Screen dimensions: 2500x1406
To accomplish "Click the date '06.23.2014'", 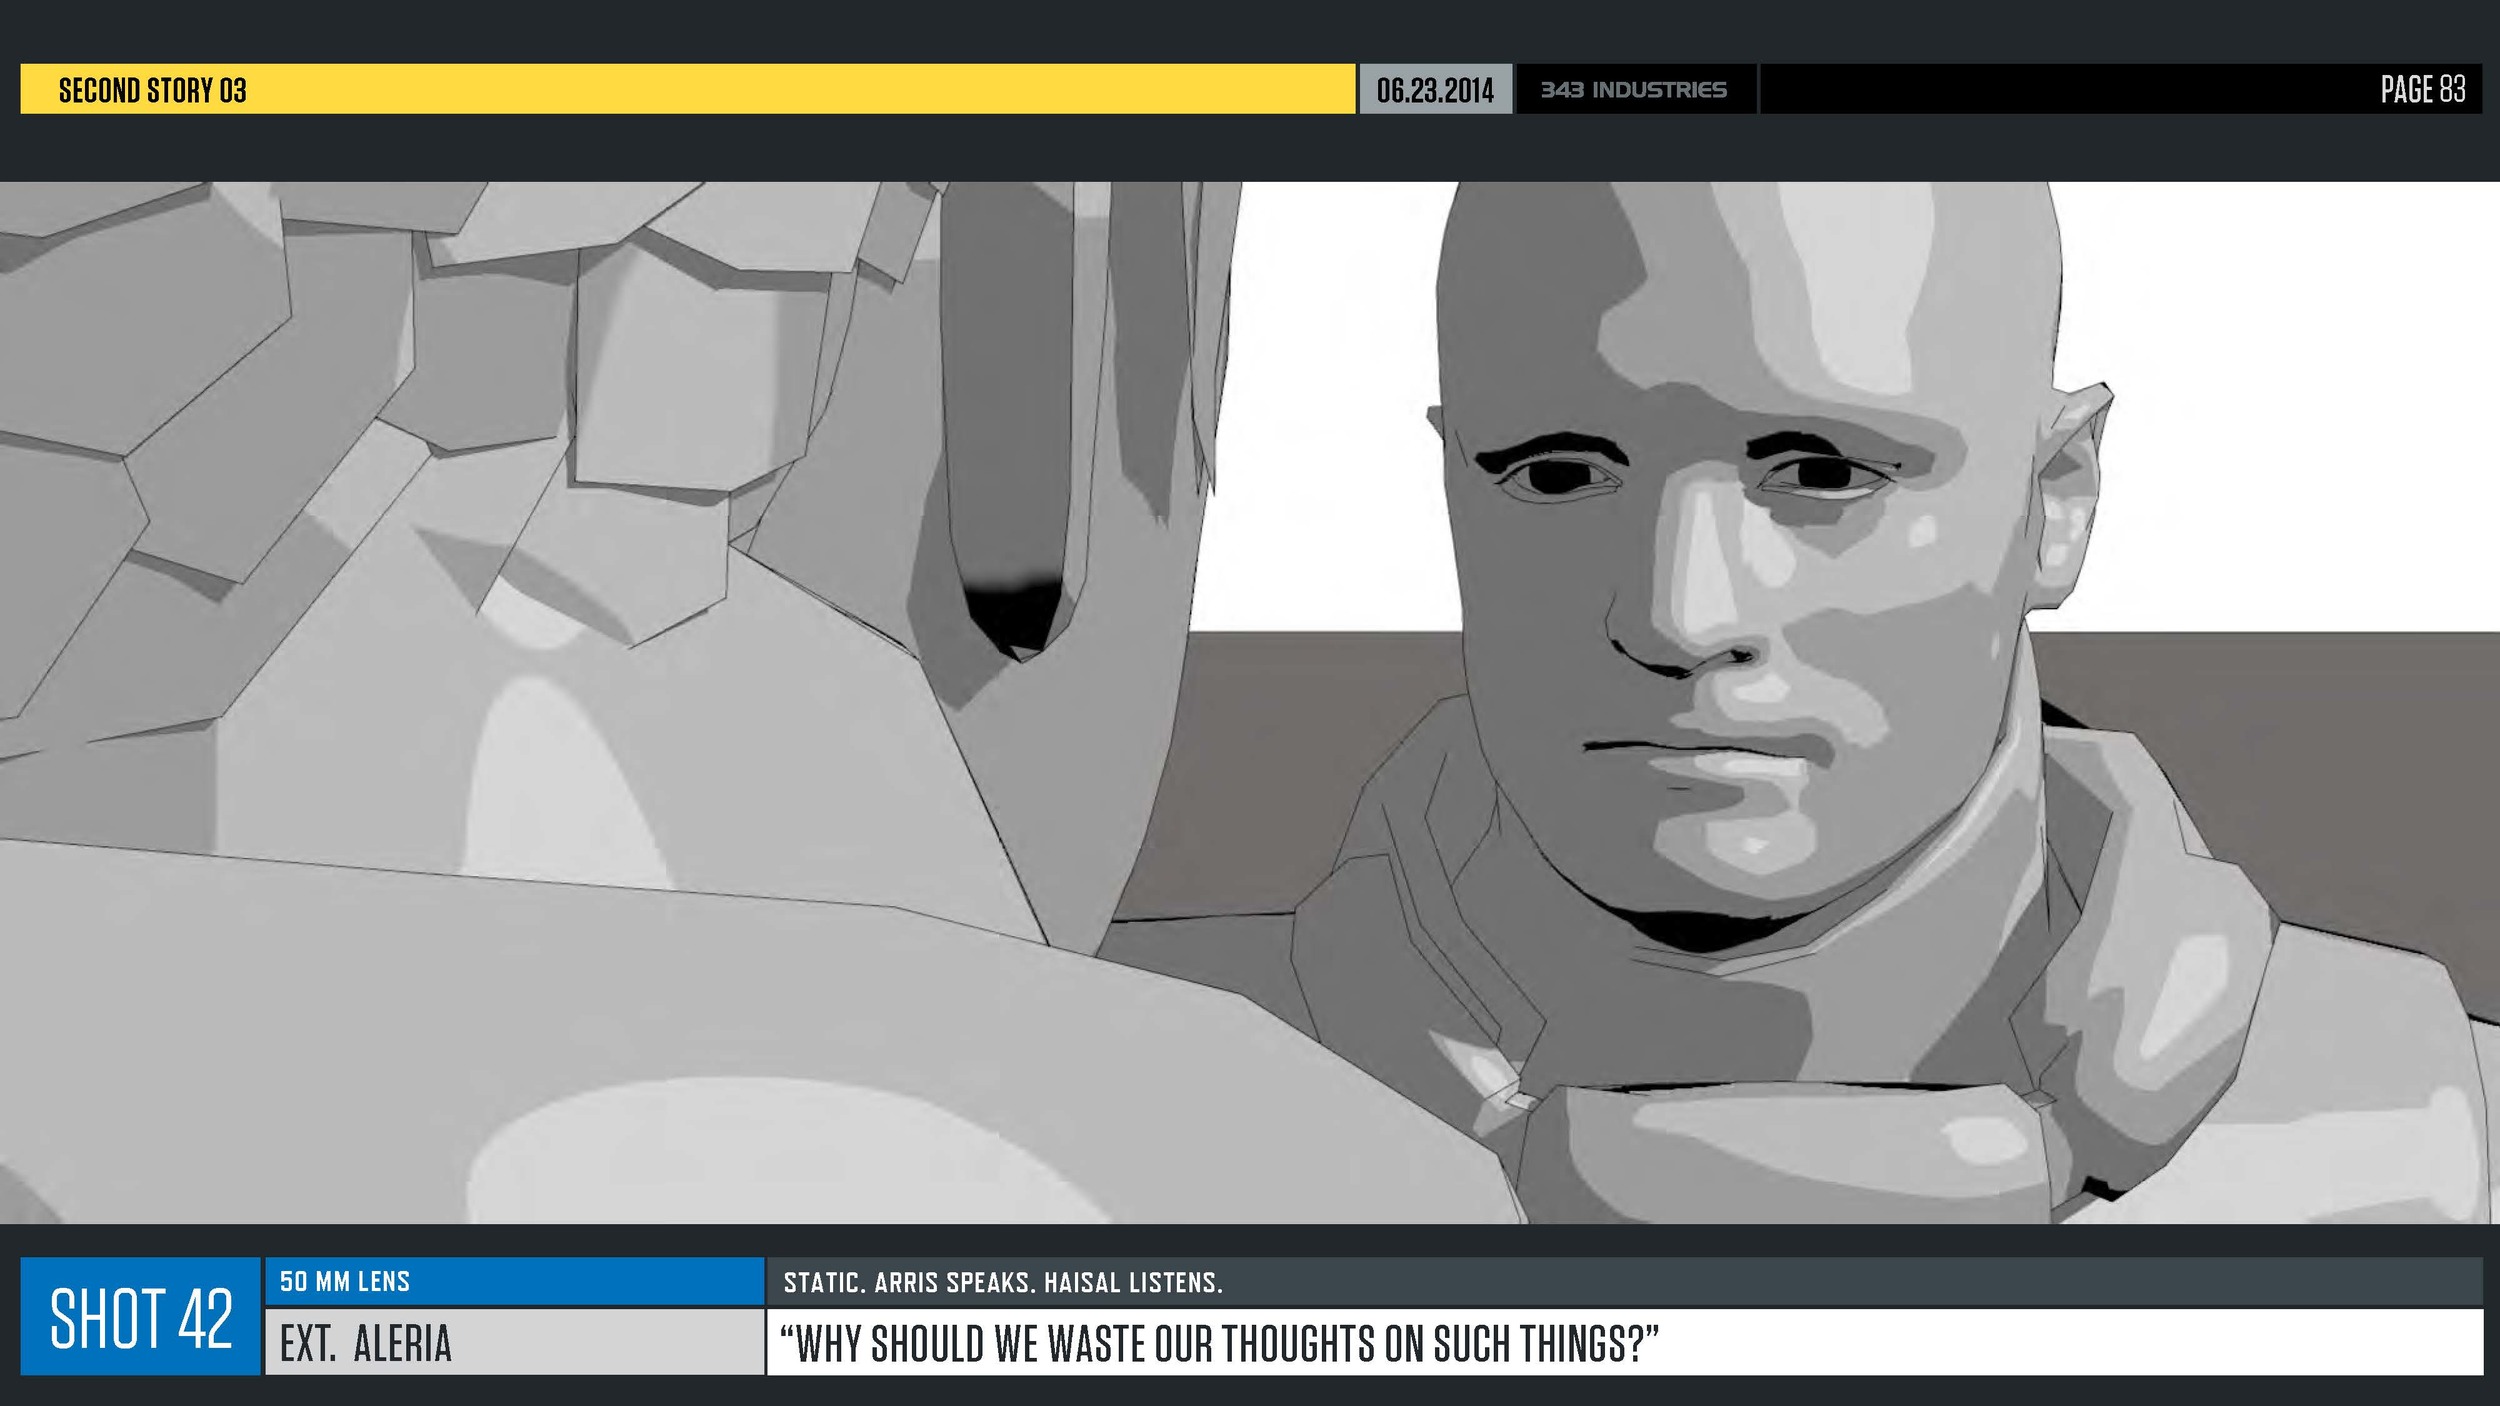I will pos(1435,90).
